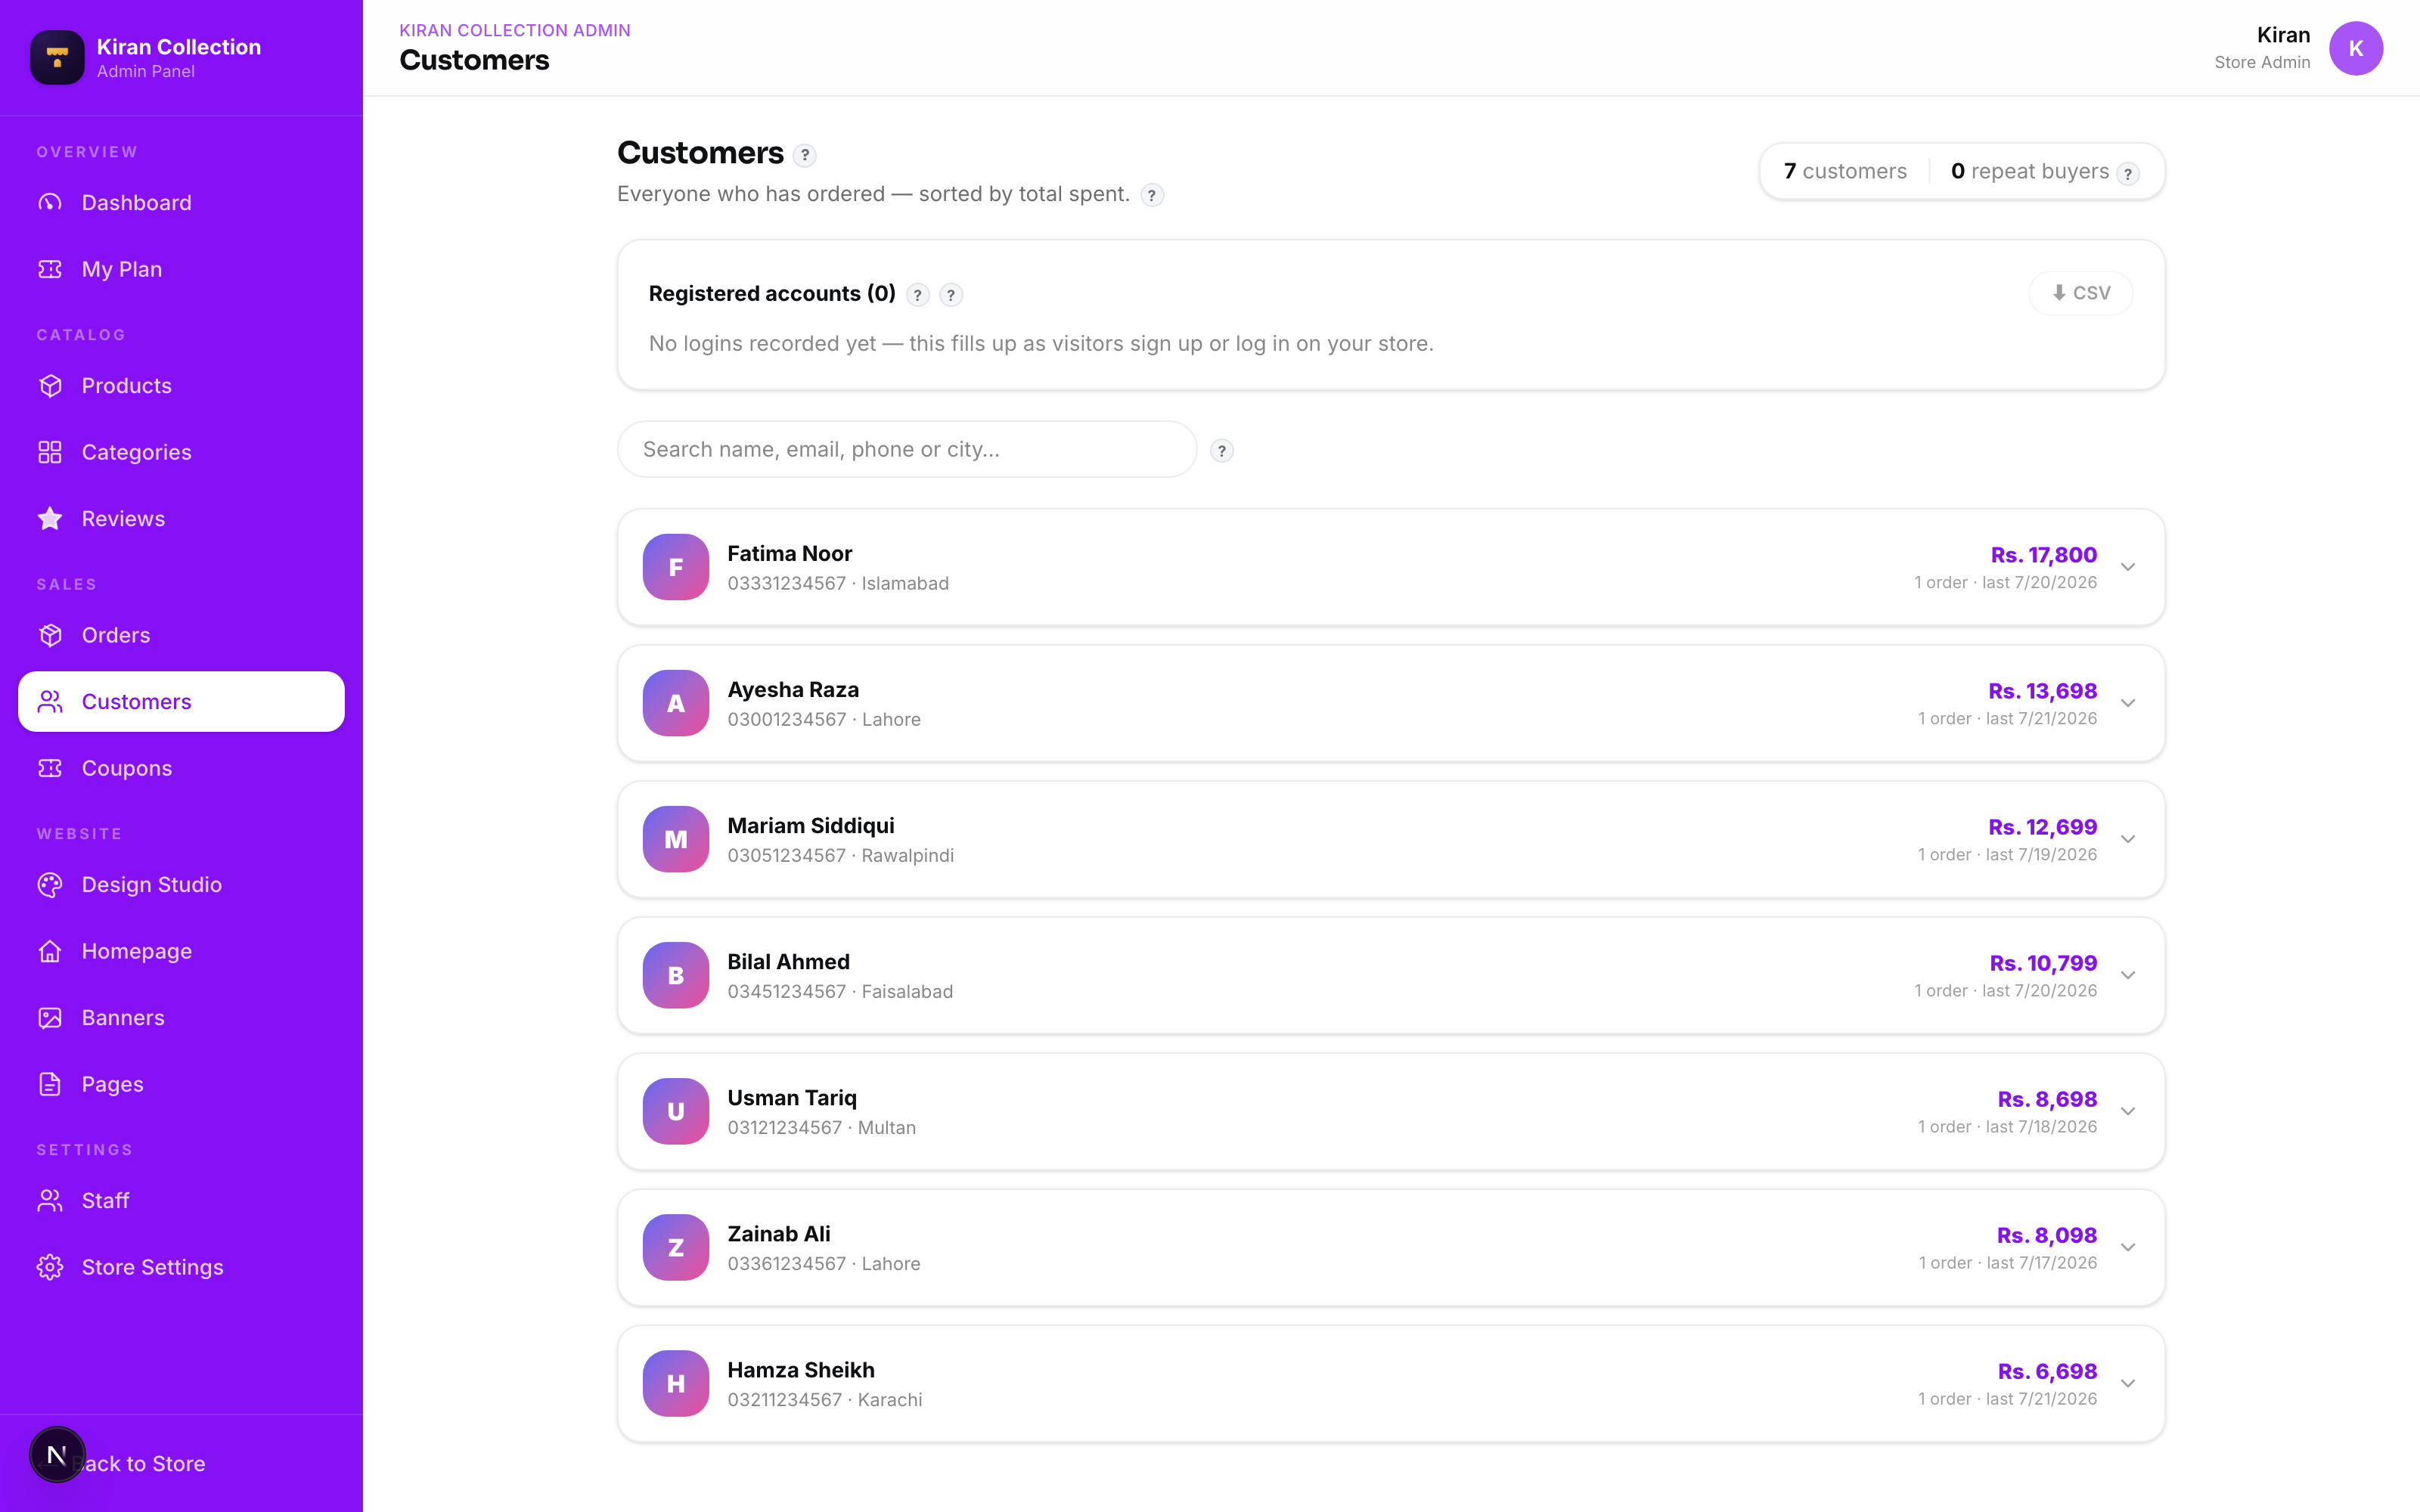Image resolution: width=2420 pixels, height=1512 pixels.
Task: Click the Kiran Collection logo icon
Action: (57, 57)
